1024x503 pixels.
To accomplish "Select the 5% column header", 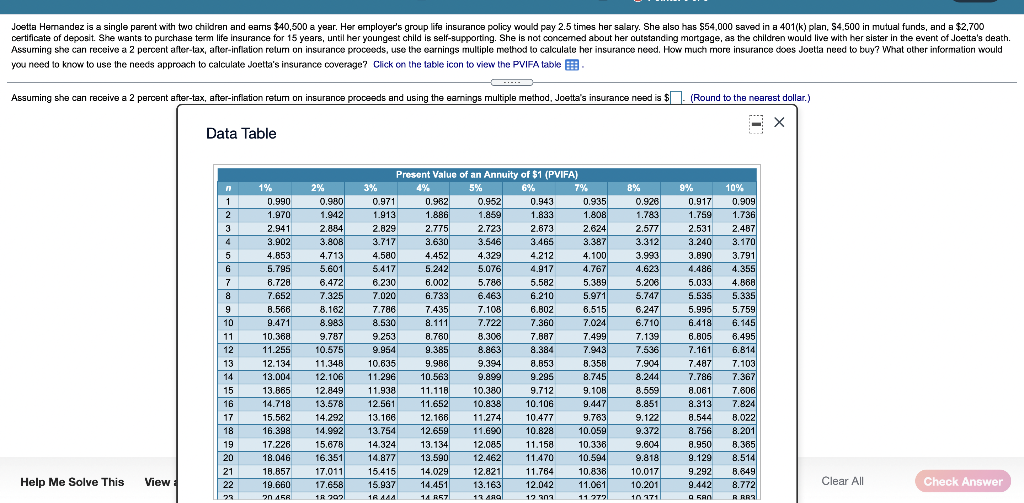I will [x=475, y=186].
